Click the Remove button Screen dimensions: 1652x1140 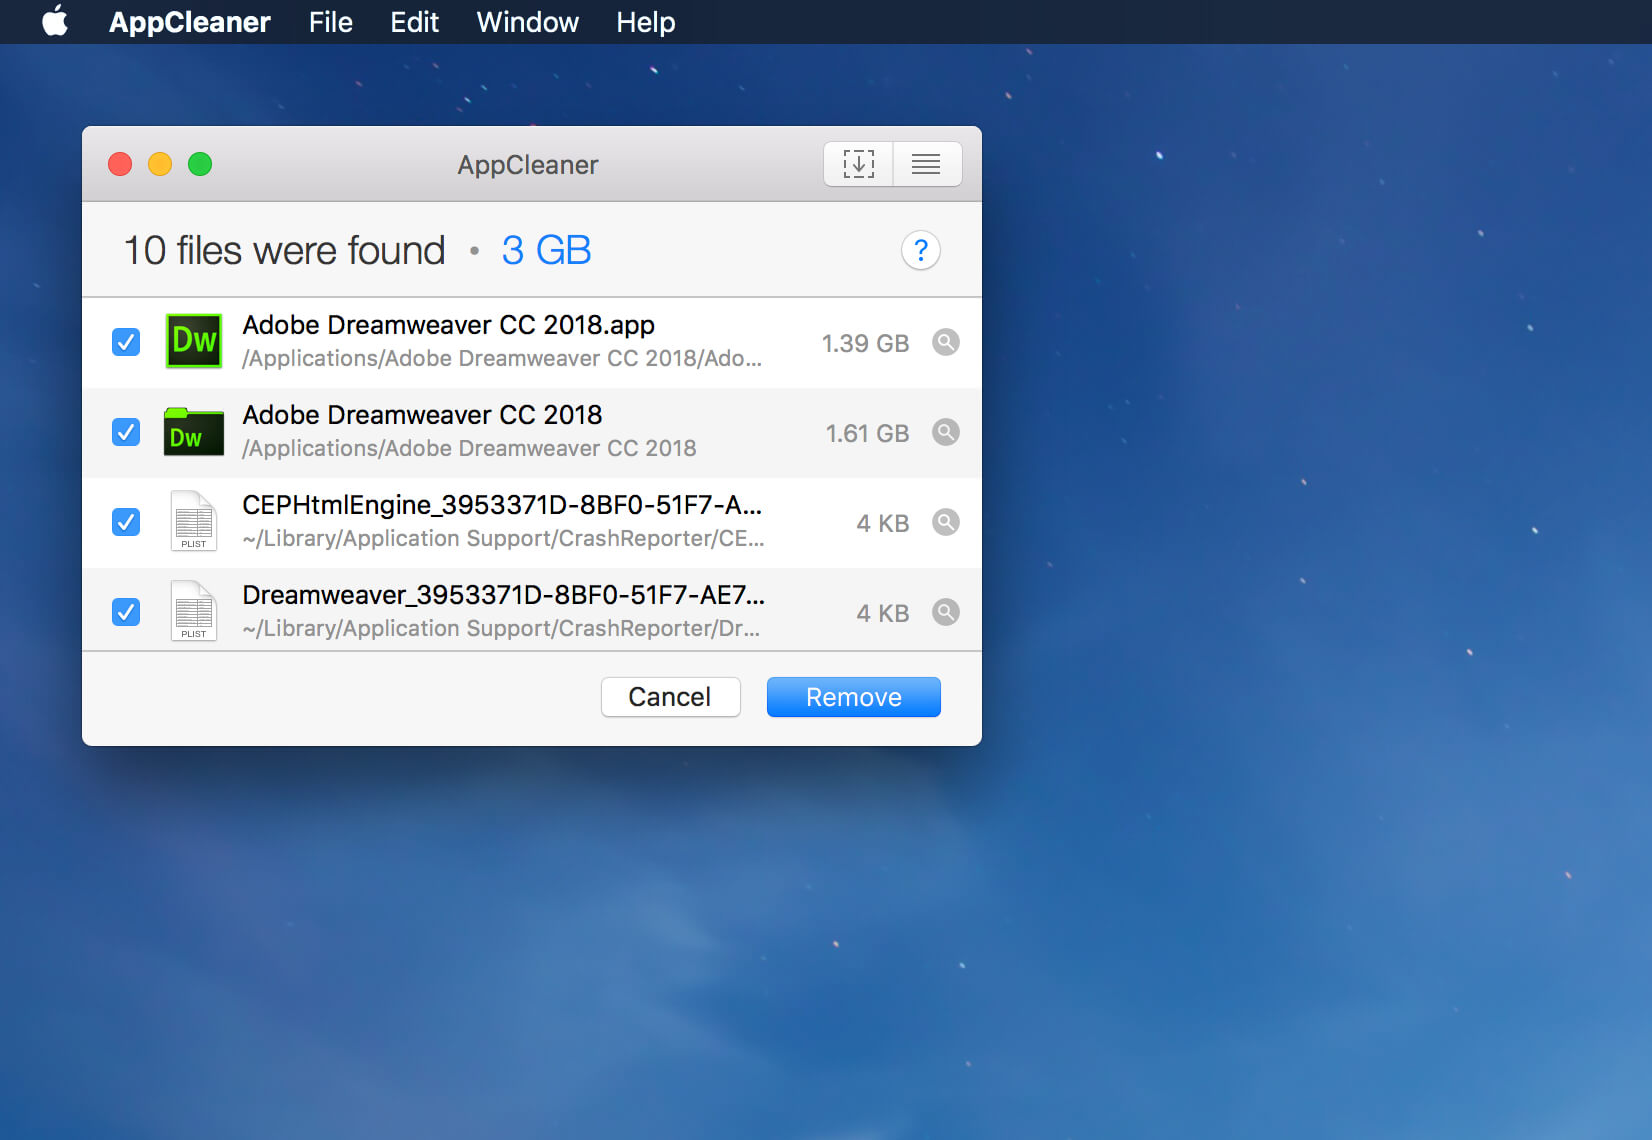click(854, 697)
